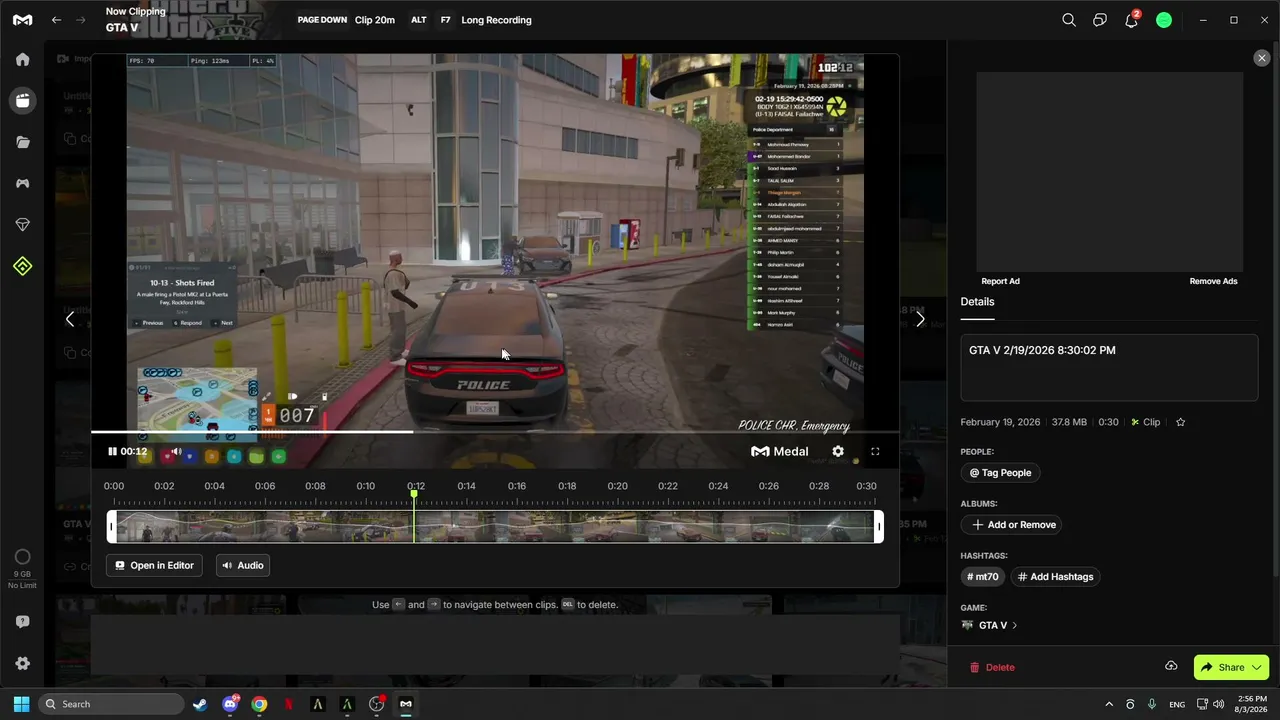The width and height of the screenshot is (1280, 720).
Task: Edit the clip title text field
Action: coord(1109,368)
